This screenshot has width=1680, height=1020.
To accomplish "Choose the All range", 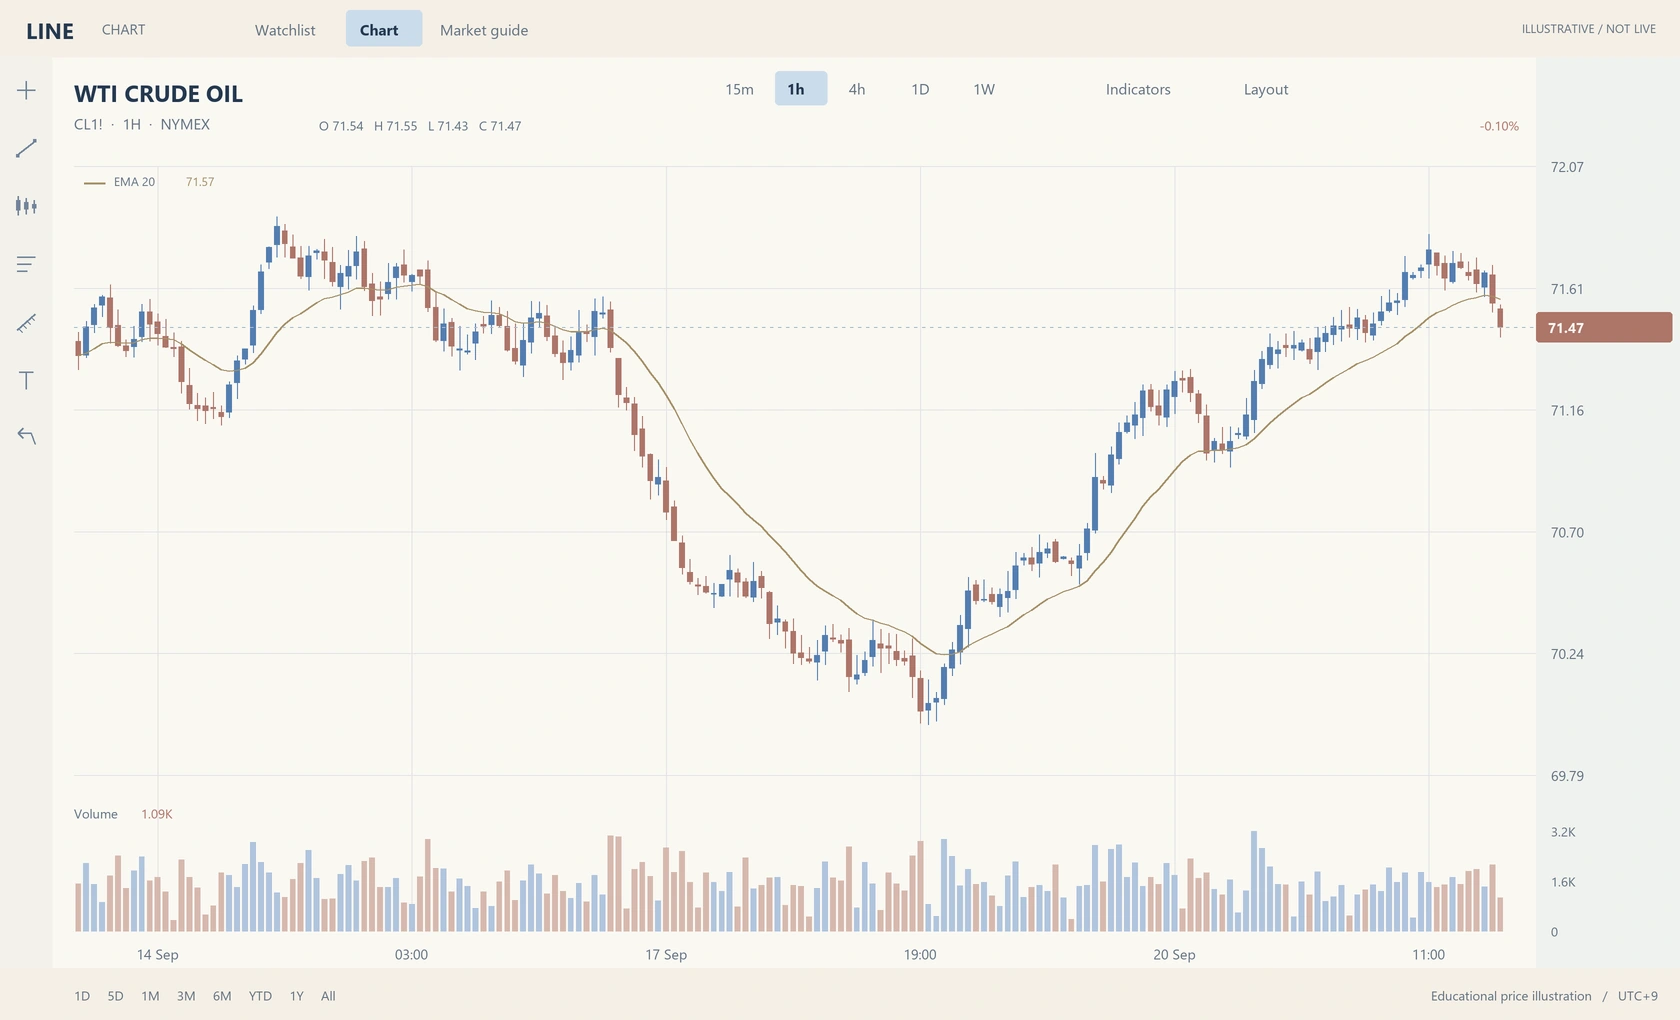I will point(328,996).
